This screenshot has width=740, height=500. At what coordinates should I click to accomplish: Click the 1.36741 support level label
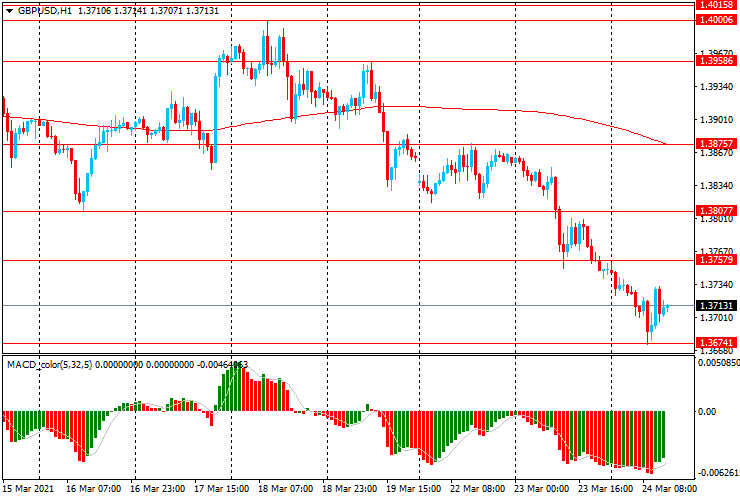[x=716, y=343]
